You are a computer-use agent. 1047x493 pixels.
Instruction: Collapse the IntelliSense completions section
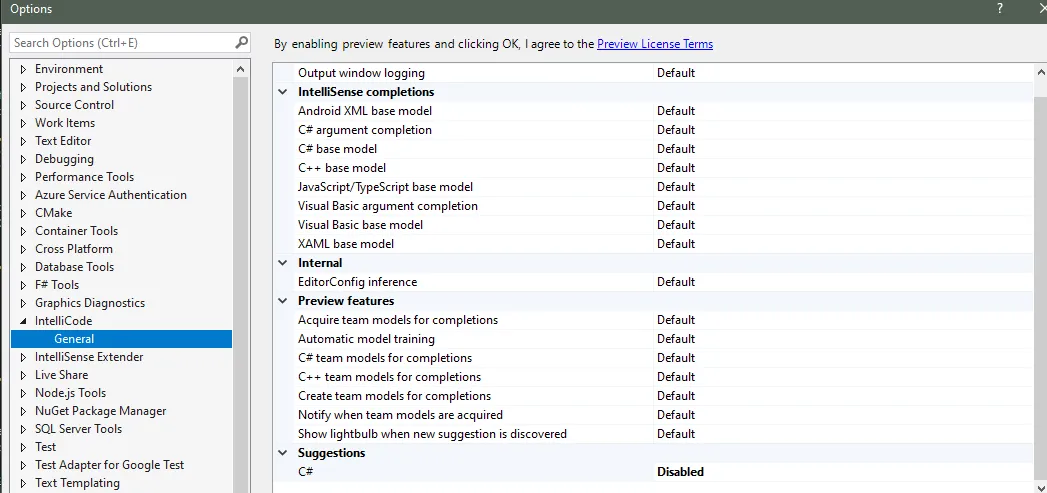pos(283,92)
